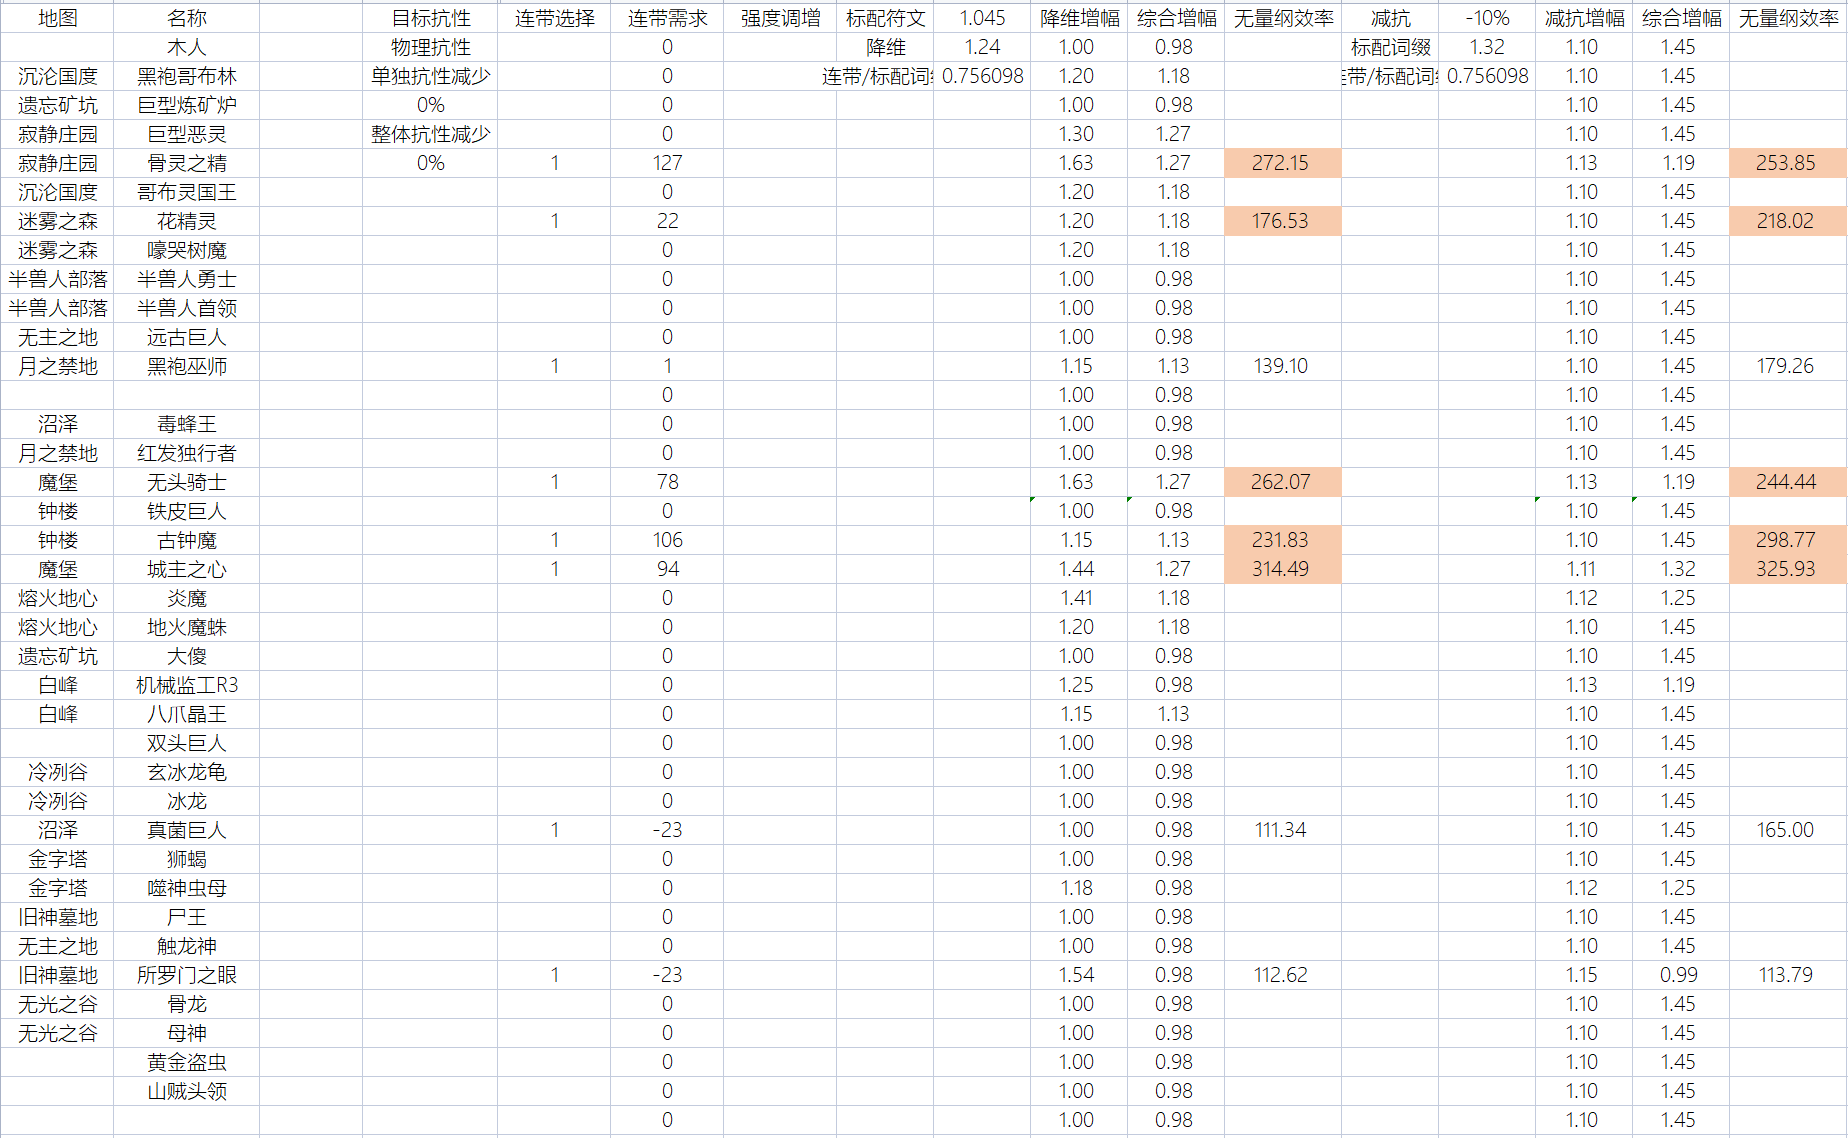
Task: Select the 地图 header cell
Action: [x=57, y=18]
